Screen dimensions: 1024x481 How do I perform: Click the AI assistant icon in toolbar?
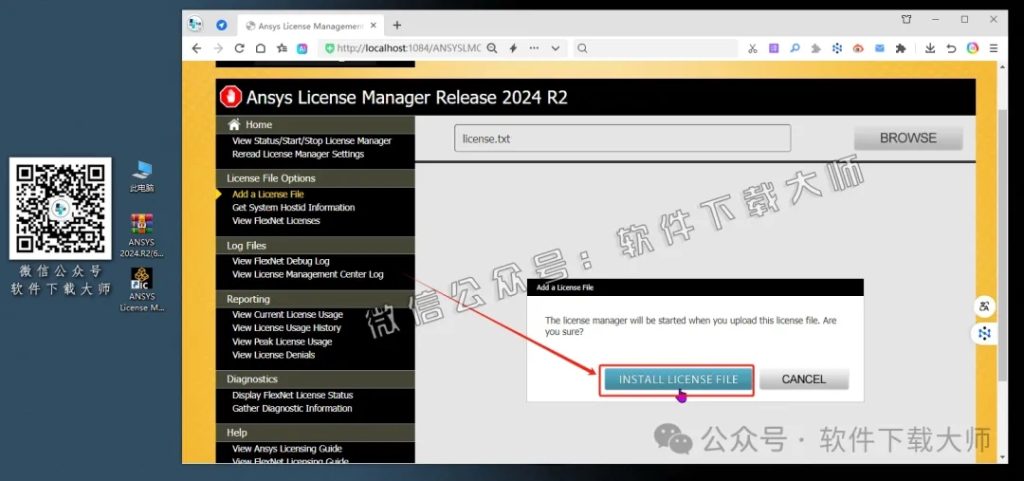pyautogui.click(x=302, y=48)
